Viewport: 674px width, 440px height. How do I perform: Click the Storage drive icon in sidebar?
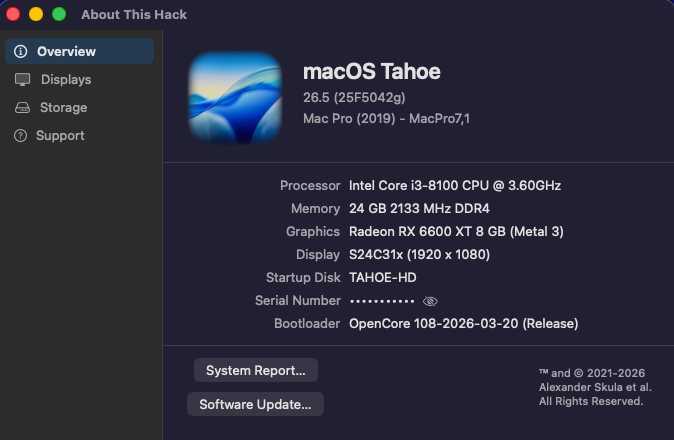[22, 107]
